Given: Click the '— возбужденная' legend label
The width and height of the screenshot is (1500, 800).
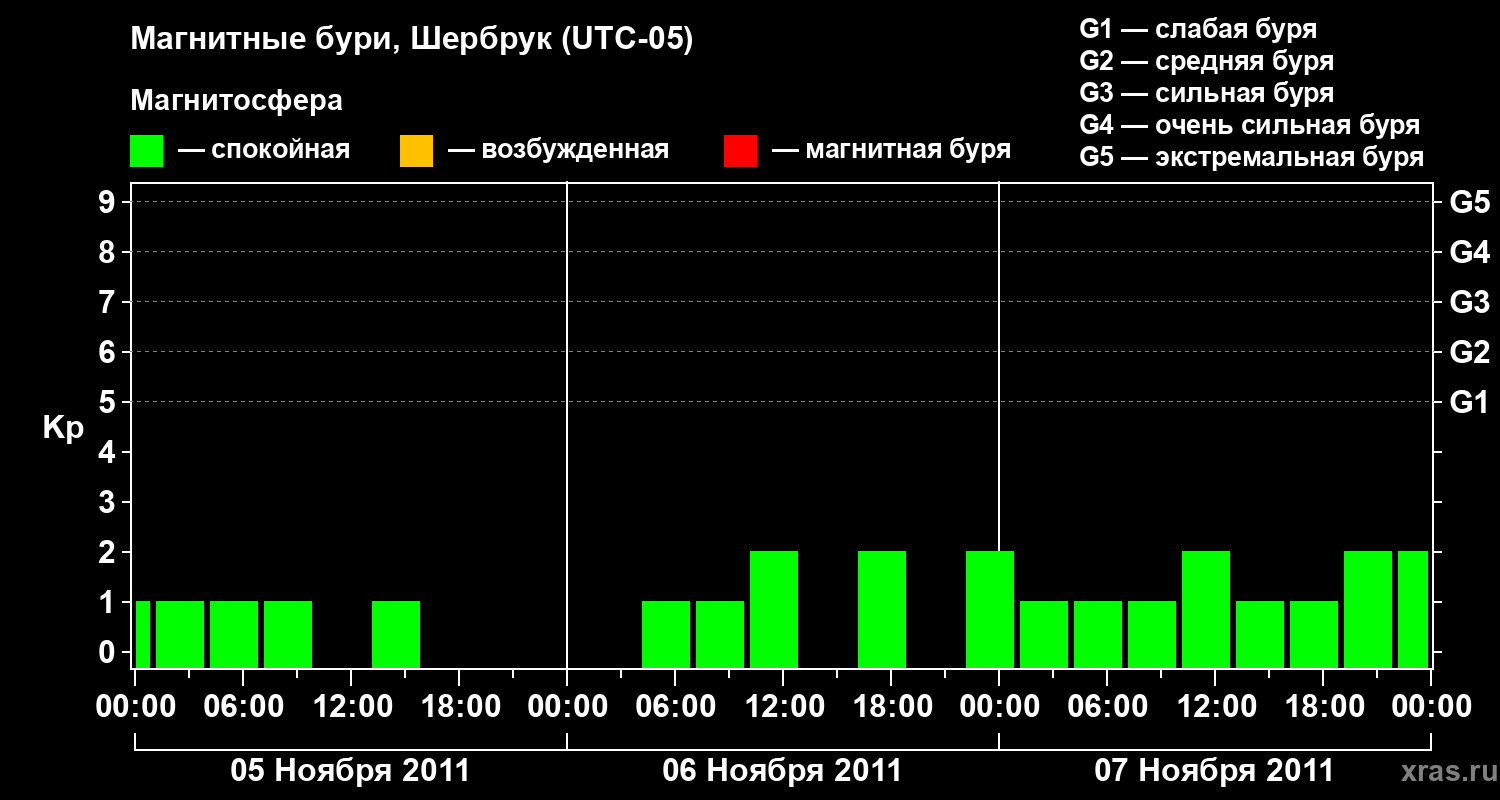Looking at the screenshot, I should [x=558, y=151].
